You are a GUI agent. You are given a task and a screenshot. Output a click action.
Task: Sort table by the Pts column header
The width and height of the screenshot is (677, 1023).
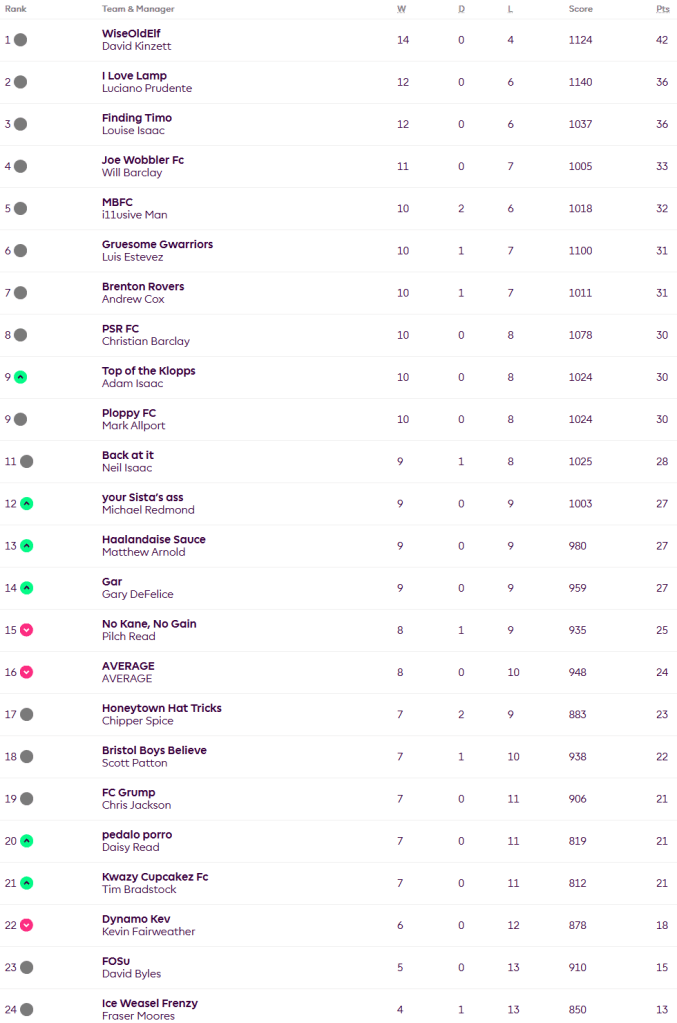(x=662, y=9)
